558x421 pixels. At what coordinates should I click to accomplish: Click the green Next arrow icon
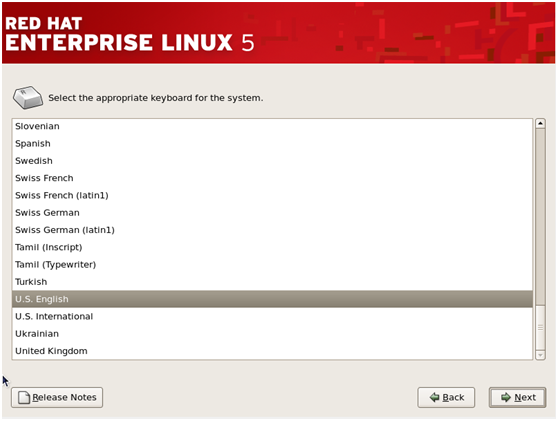pyautogui.click(x=506, y=397)
